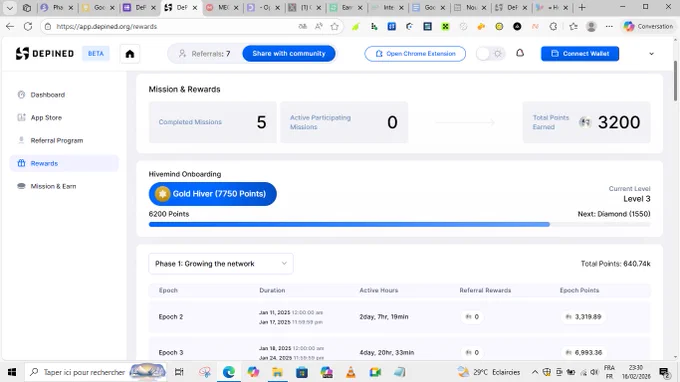
Task: Open notification center on taskbar
Action: (x=664, y=372)
